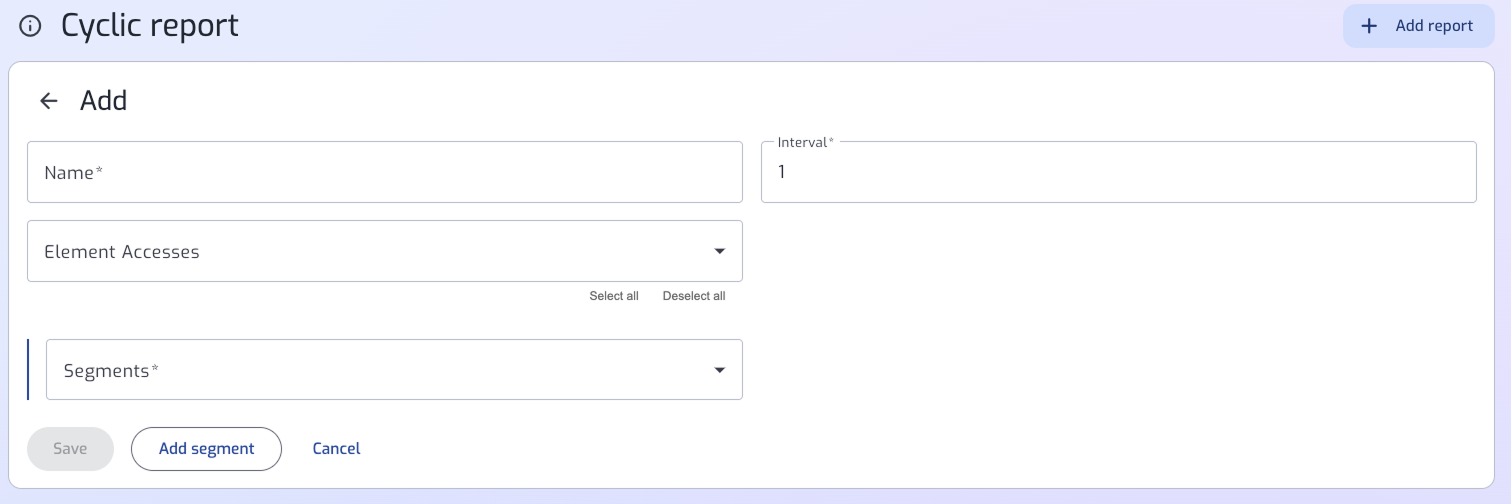Viewport: 1511px width, 504px height.
Task: Click the plus icon in Add report
Action: (1370, 26)
